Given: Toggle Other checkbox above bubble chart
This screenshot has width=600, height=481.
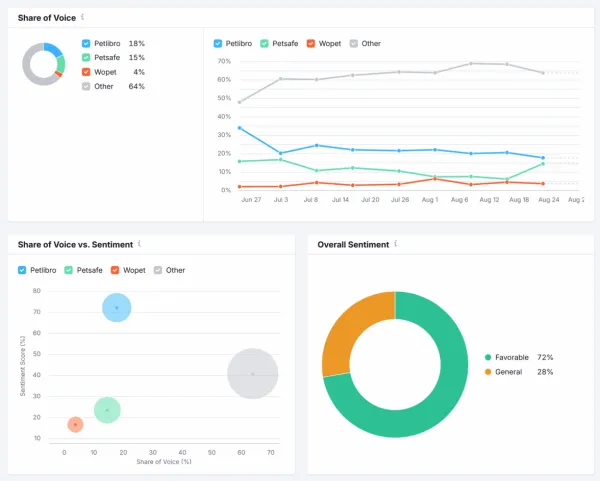Looking at the screenshot, I should click(158, 270).
